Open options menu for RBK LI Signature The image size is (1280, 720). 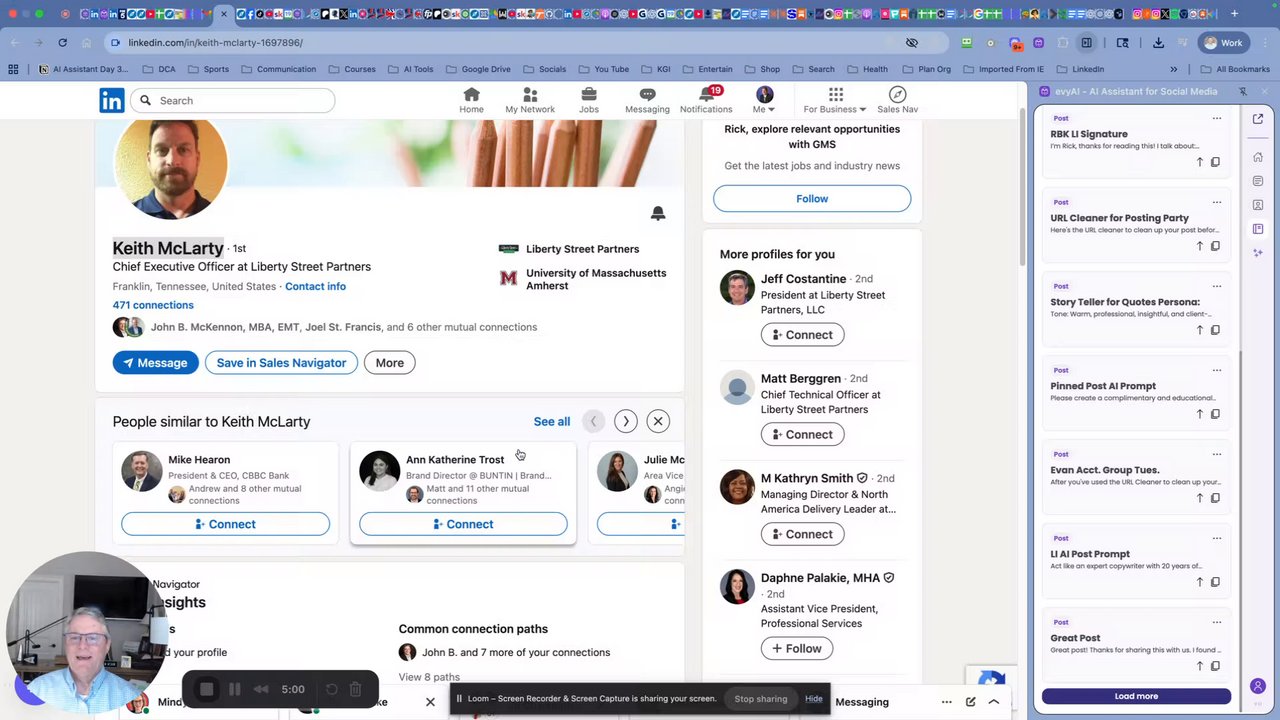(1217, 118)
